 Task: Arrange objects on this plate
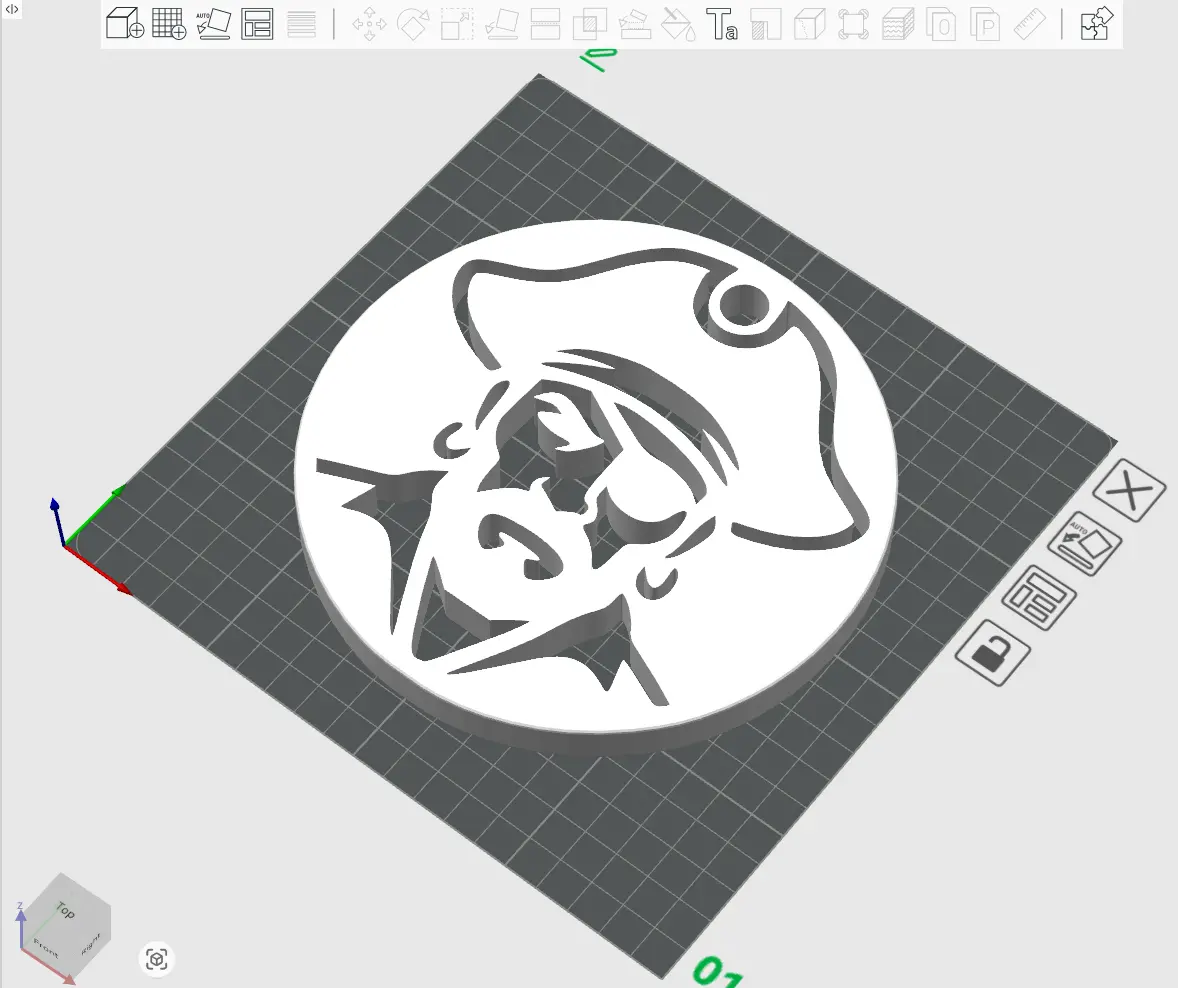coord(1039,597)
